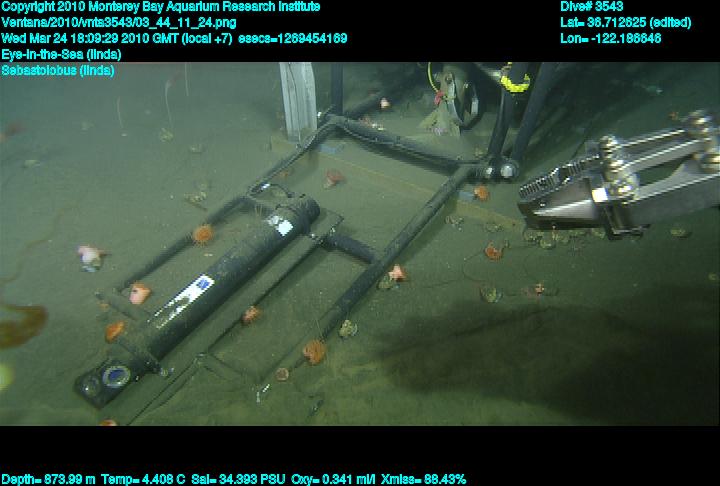Click the yellow-and-black band on the tripod leg
Image resolution: width=720 pixels, height=486 pixels.
tap(515, 83)
